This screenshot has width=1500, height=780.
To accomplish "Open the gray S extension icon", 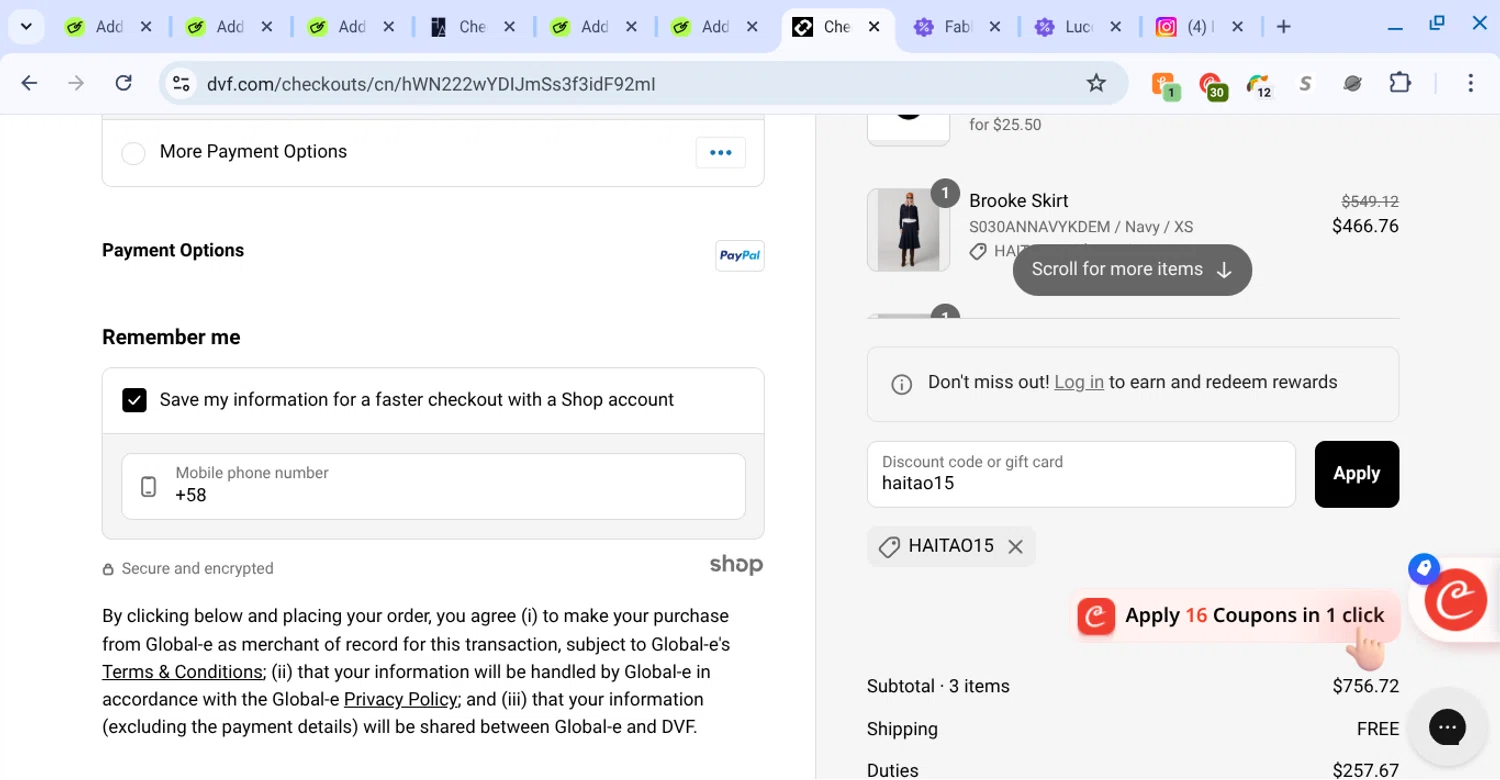I will [x=1305, y=84].
